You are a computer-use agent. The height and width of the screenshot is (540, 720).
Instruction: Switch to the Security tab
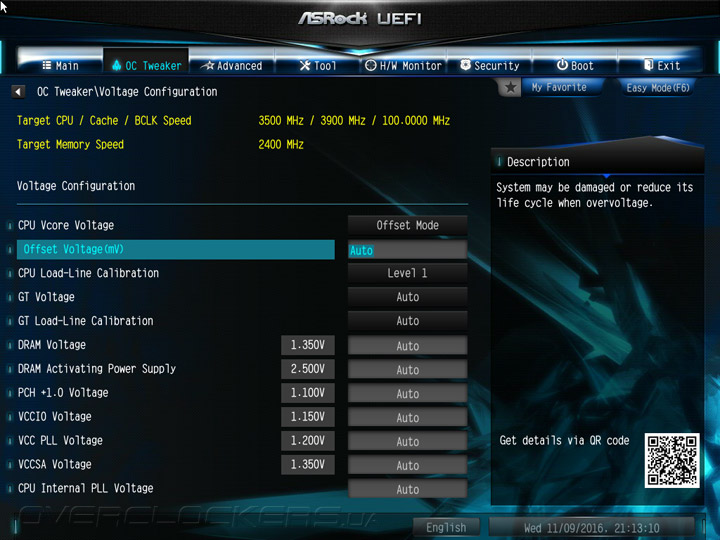pyautogui.click(x=489, y=66)
